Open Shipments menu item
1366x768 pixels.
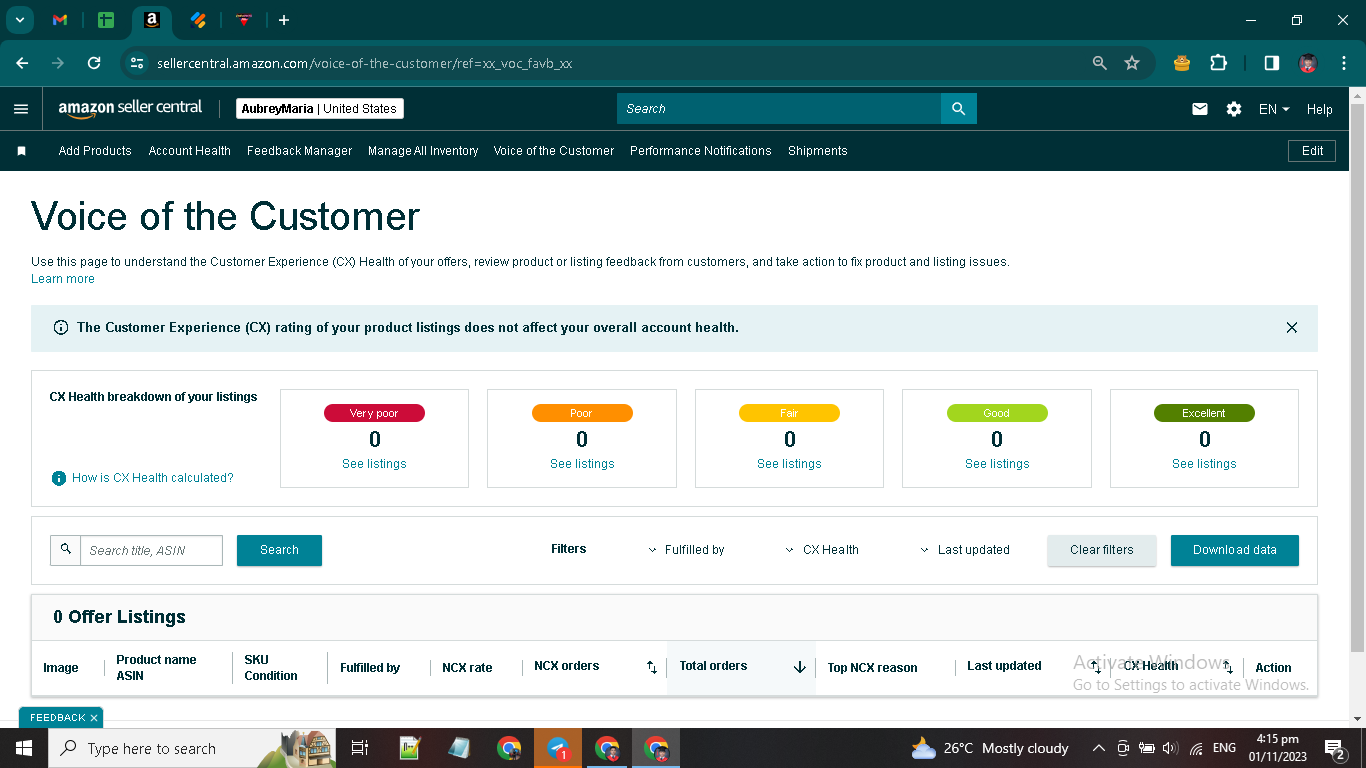point(818,151)
